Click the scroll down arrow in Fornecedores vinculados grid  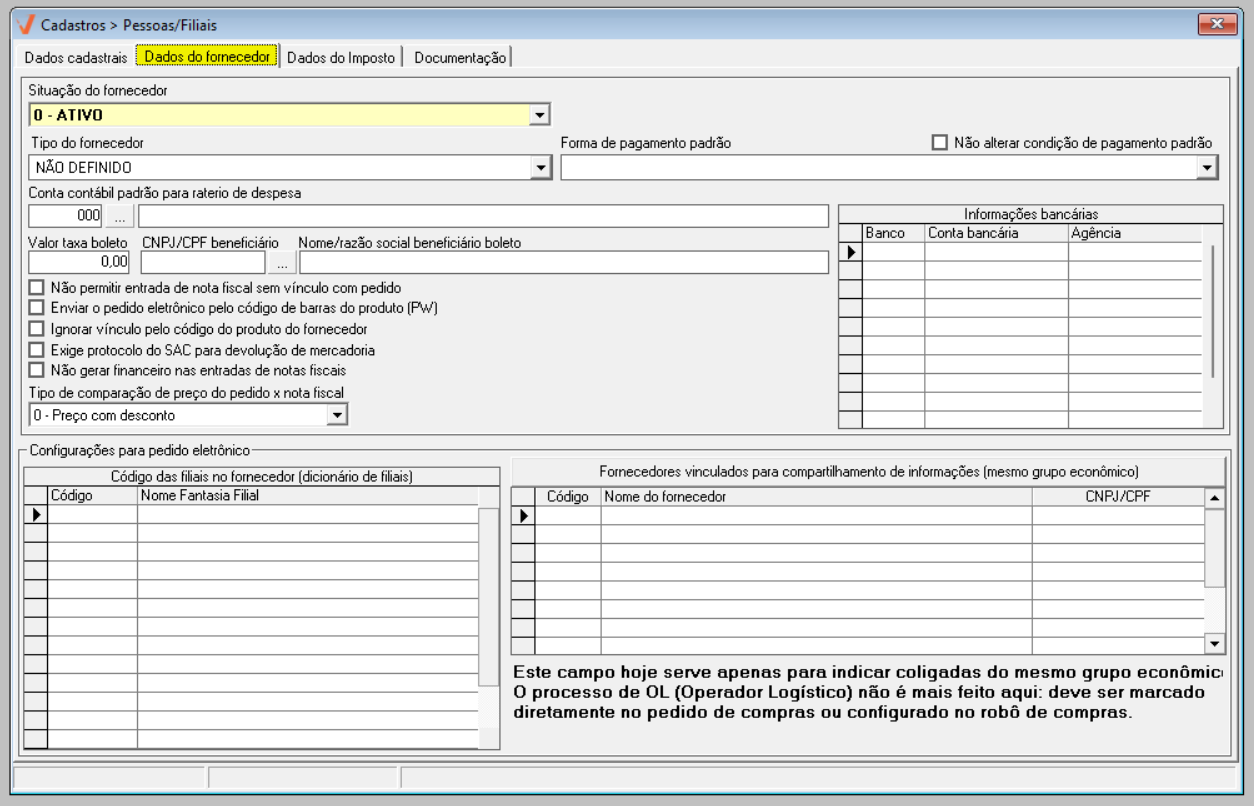point(1214,643)
